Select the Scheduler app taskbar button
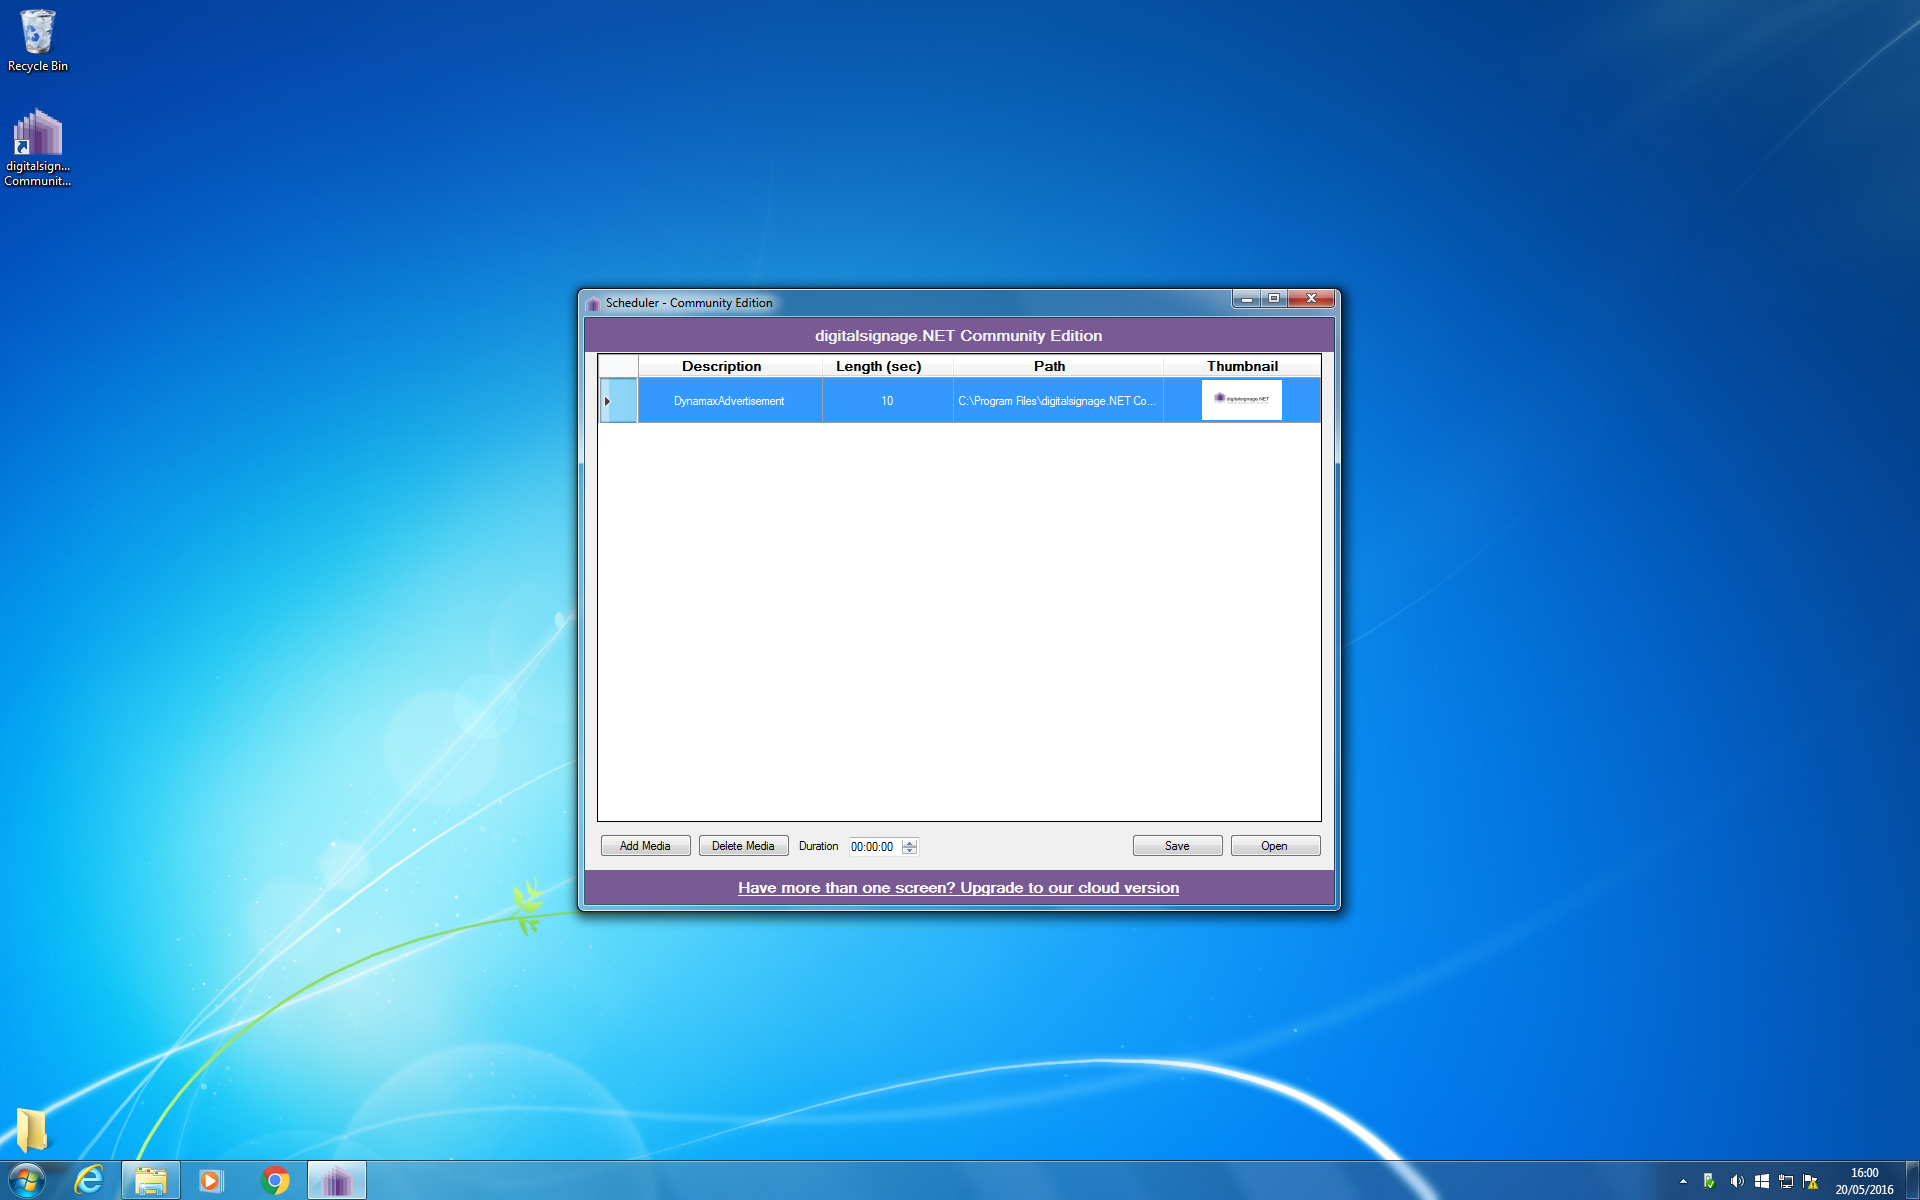This screenshot has height=1200, width=1920. (337, 1181)
